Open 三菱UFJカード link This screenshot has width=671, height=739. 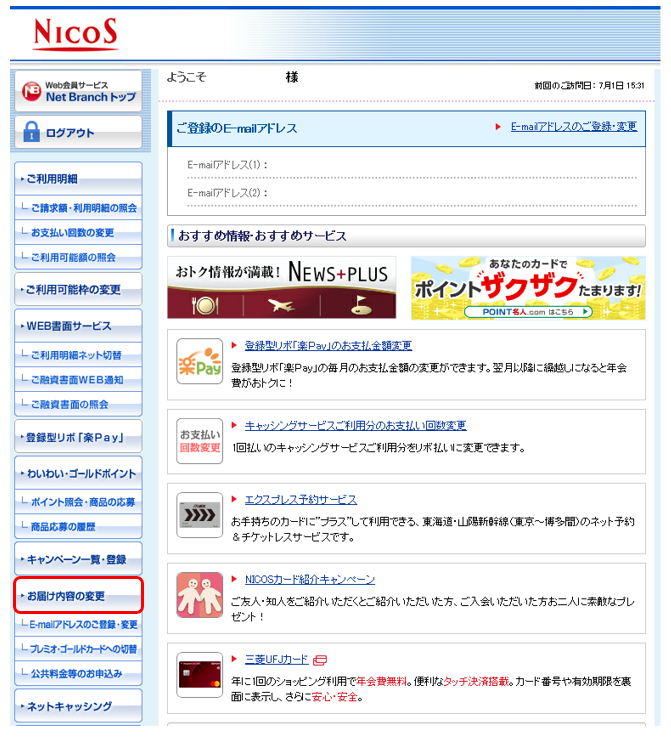277,659
